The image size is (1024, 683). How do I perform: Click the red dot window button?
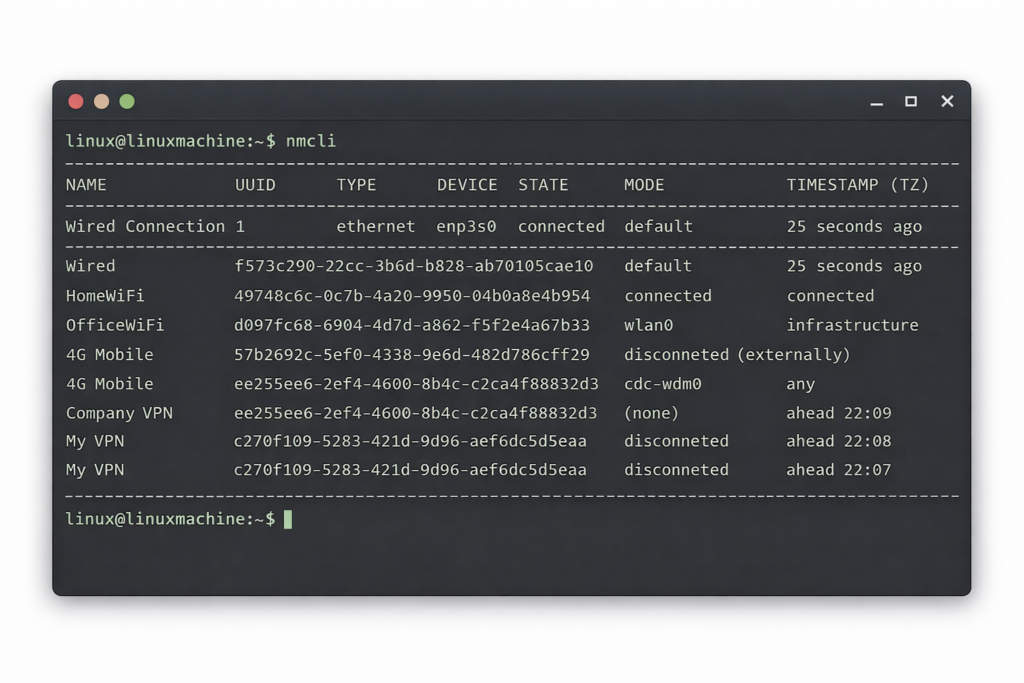[x=76, y=101]
